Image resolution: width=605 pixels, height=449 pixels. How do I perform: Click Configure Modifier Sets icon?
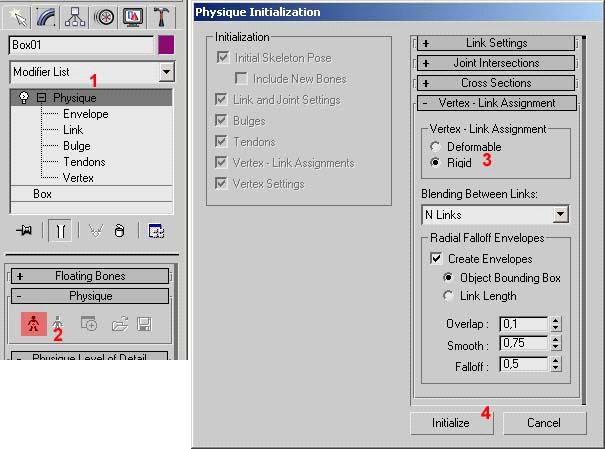coord(156,231)
